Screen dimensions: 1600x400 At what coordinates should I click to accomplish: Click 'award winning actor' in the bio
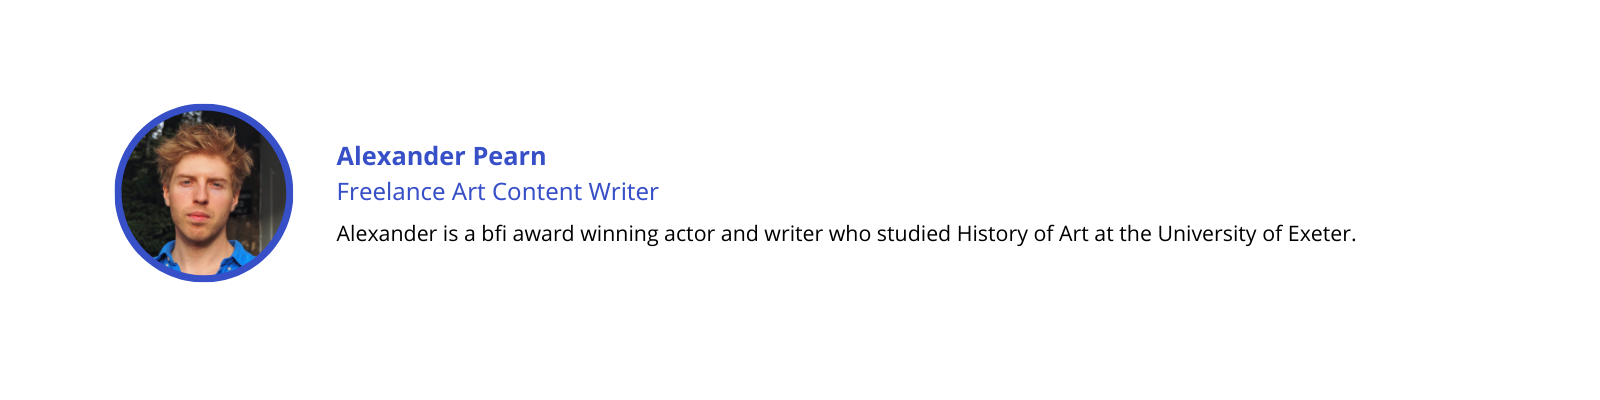pyautogui.click(x=613, y=234)
